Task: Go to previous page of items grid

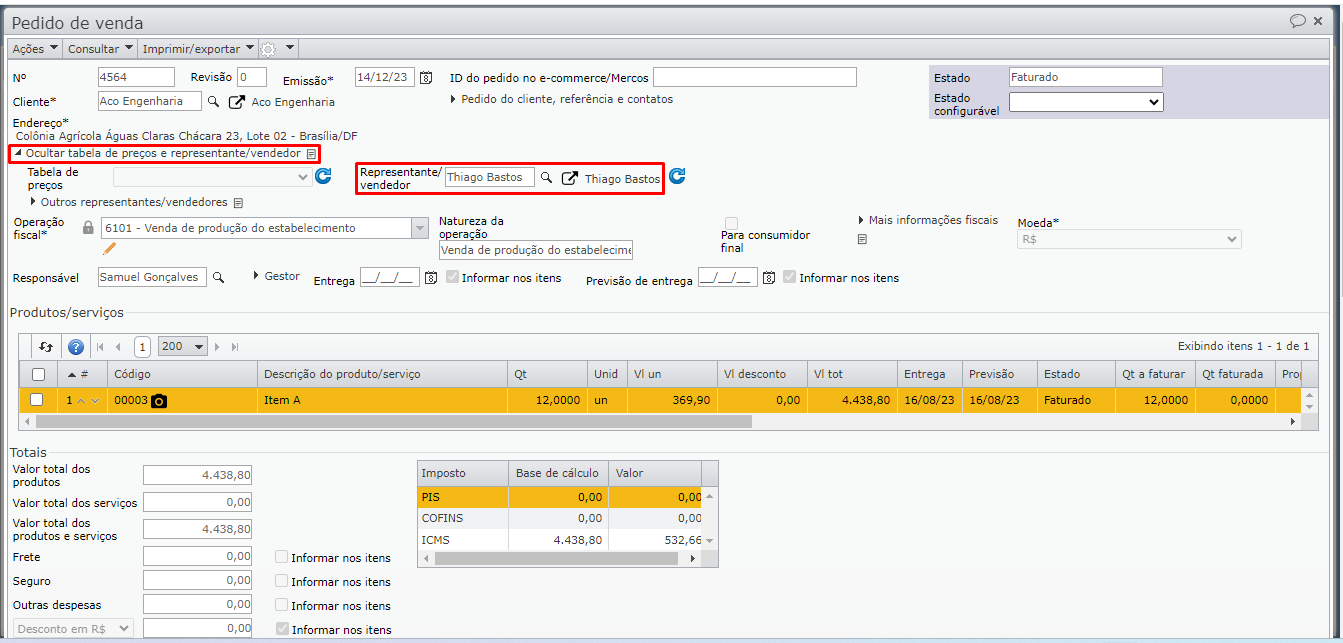Action: click(x=118, y=347)
